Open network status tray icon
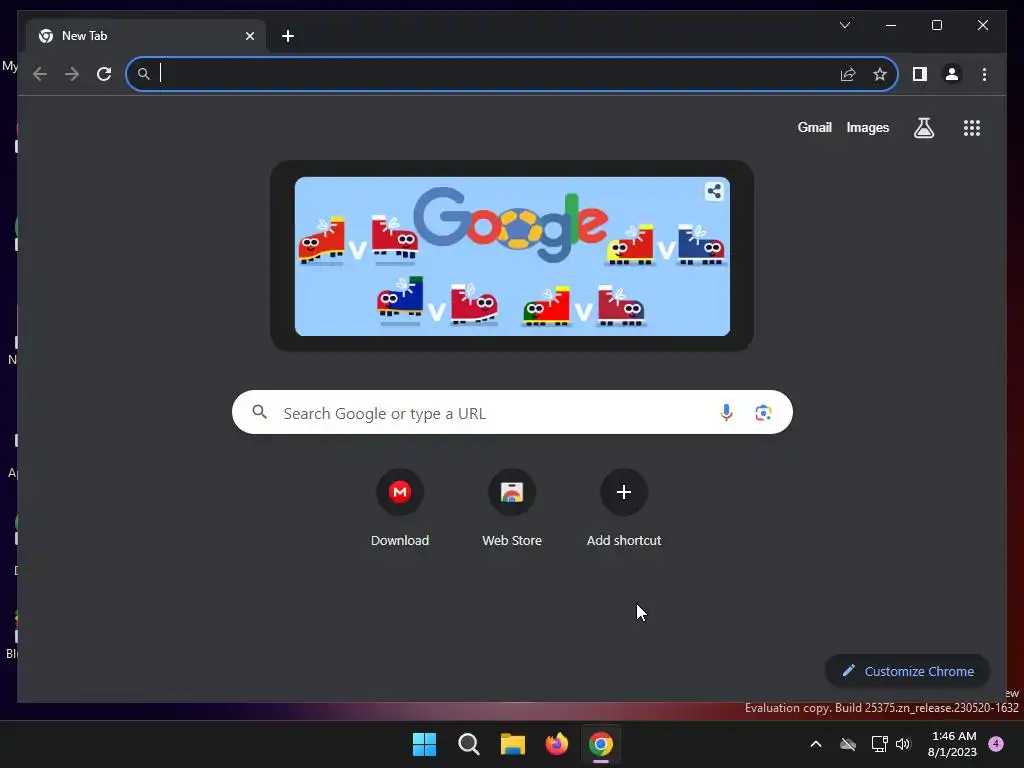Screen dimensions: 1024x768 pos(879,744)
